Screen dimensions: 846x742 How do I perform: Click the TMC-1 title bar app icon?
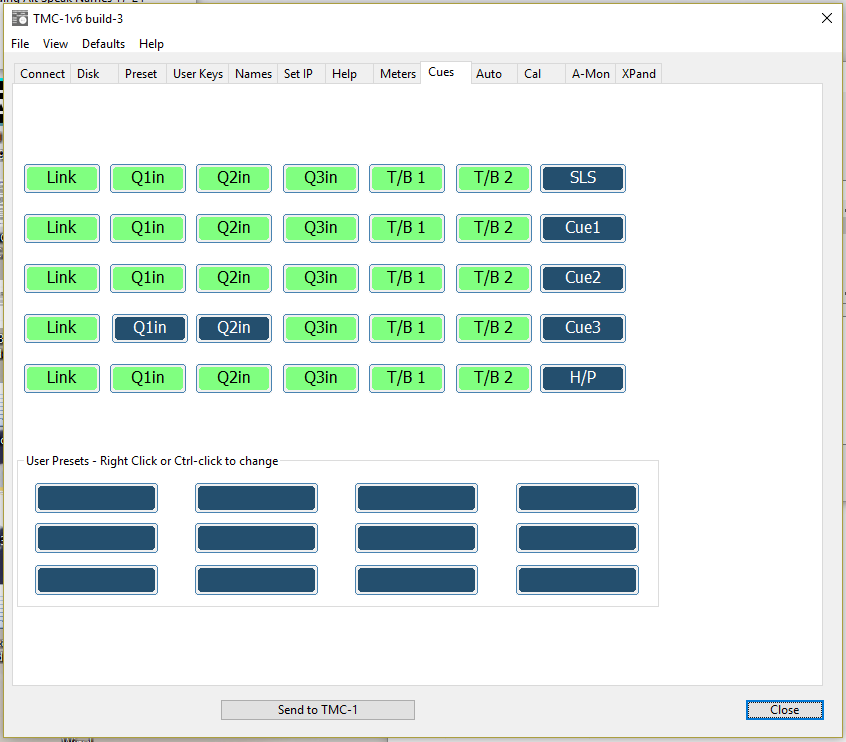coord(20,18)
